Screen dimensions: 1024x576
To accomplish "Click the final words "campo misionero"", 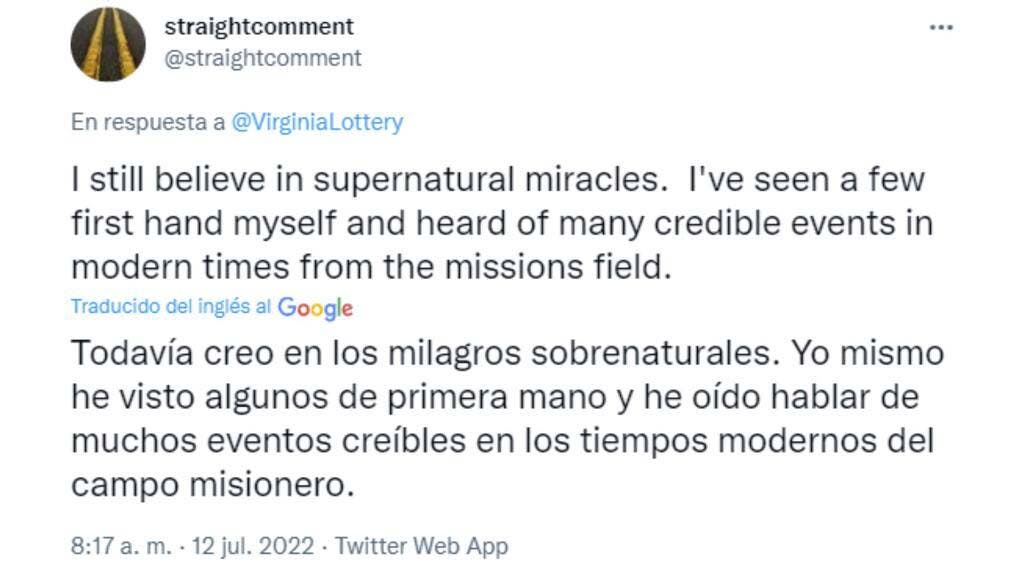I will [212, 485].
